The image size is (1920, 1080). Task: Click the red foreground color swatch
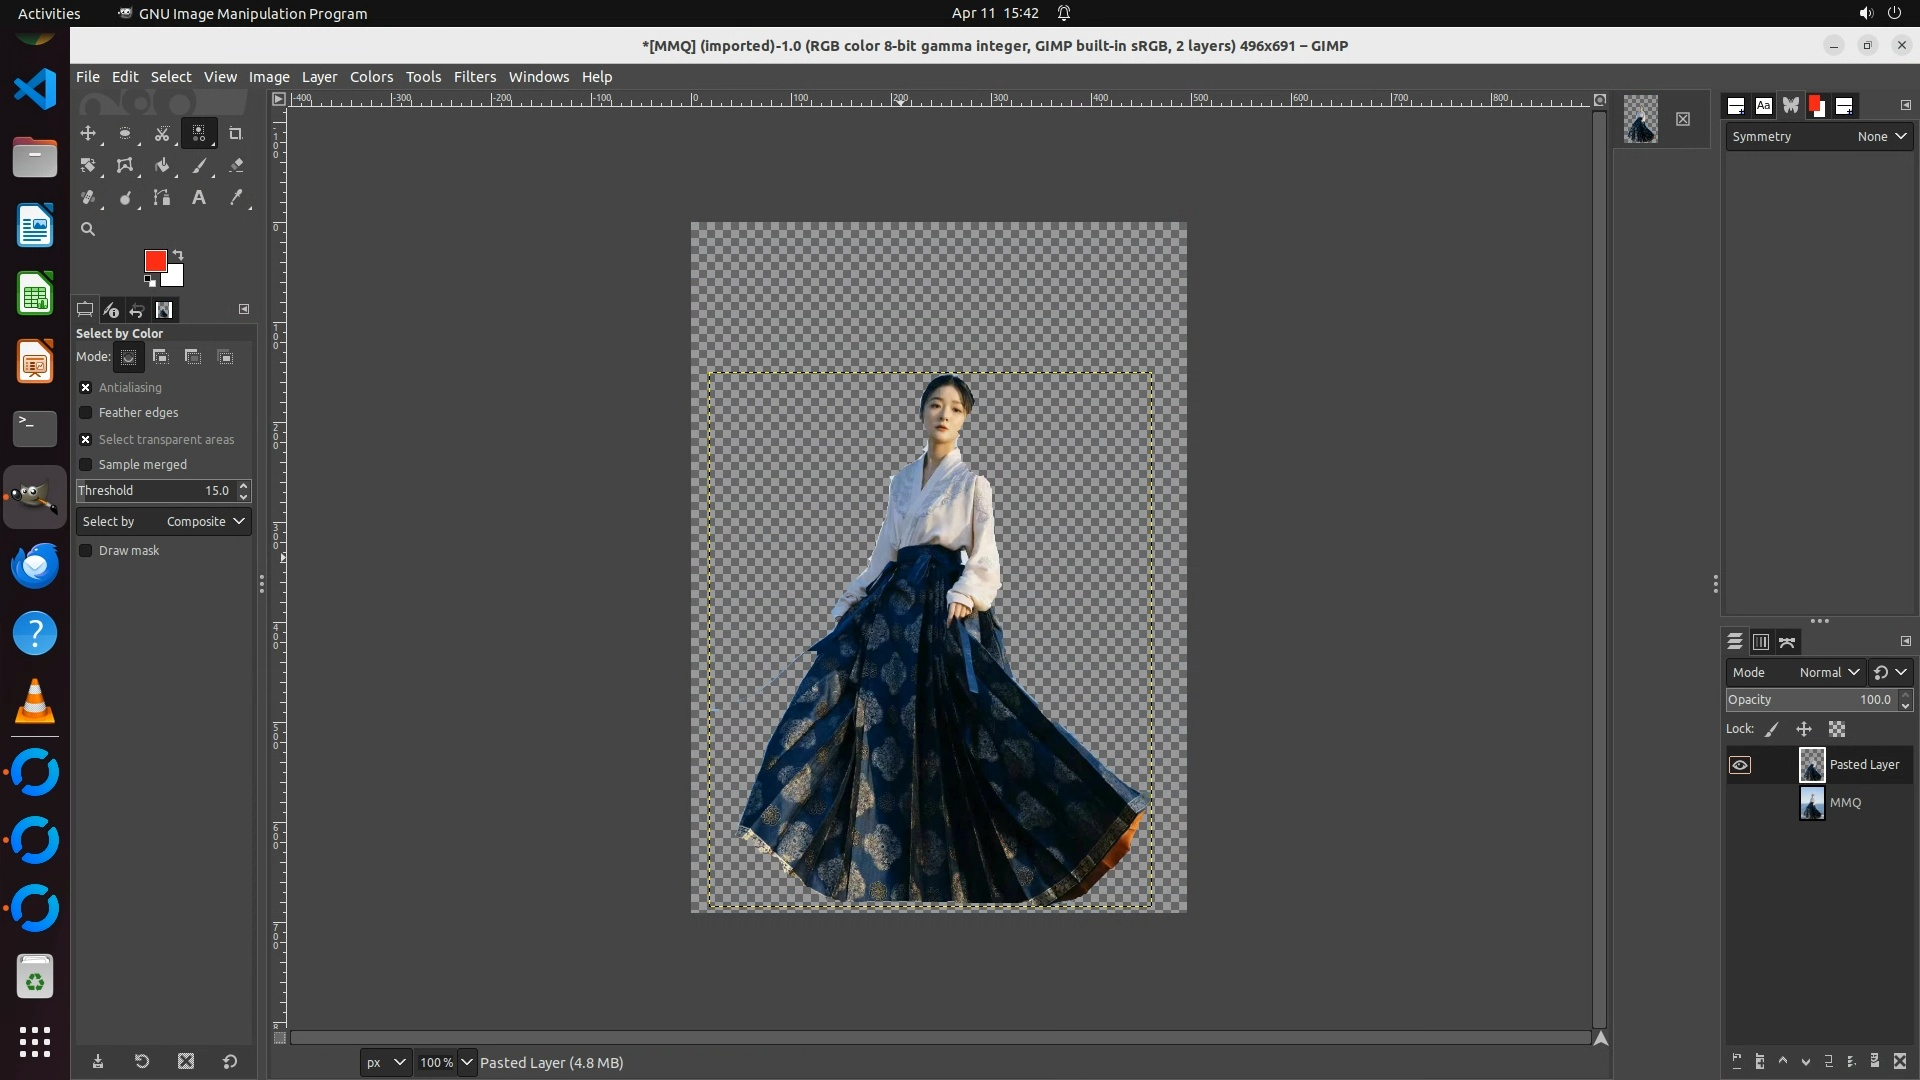point(154,261)
